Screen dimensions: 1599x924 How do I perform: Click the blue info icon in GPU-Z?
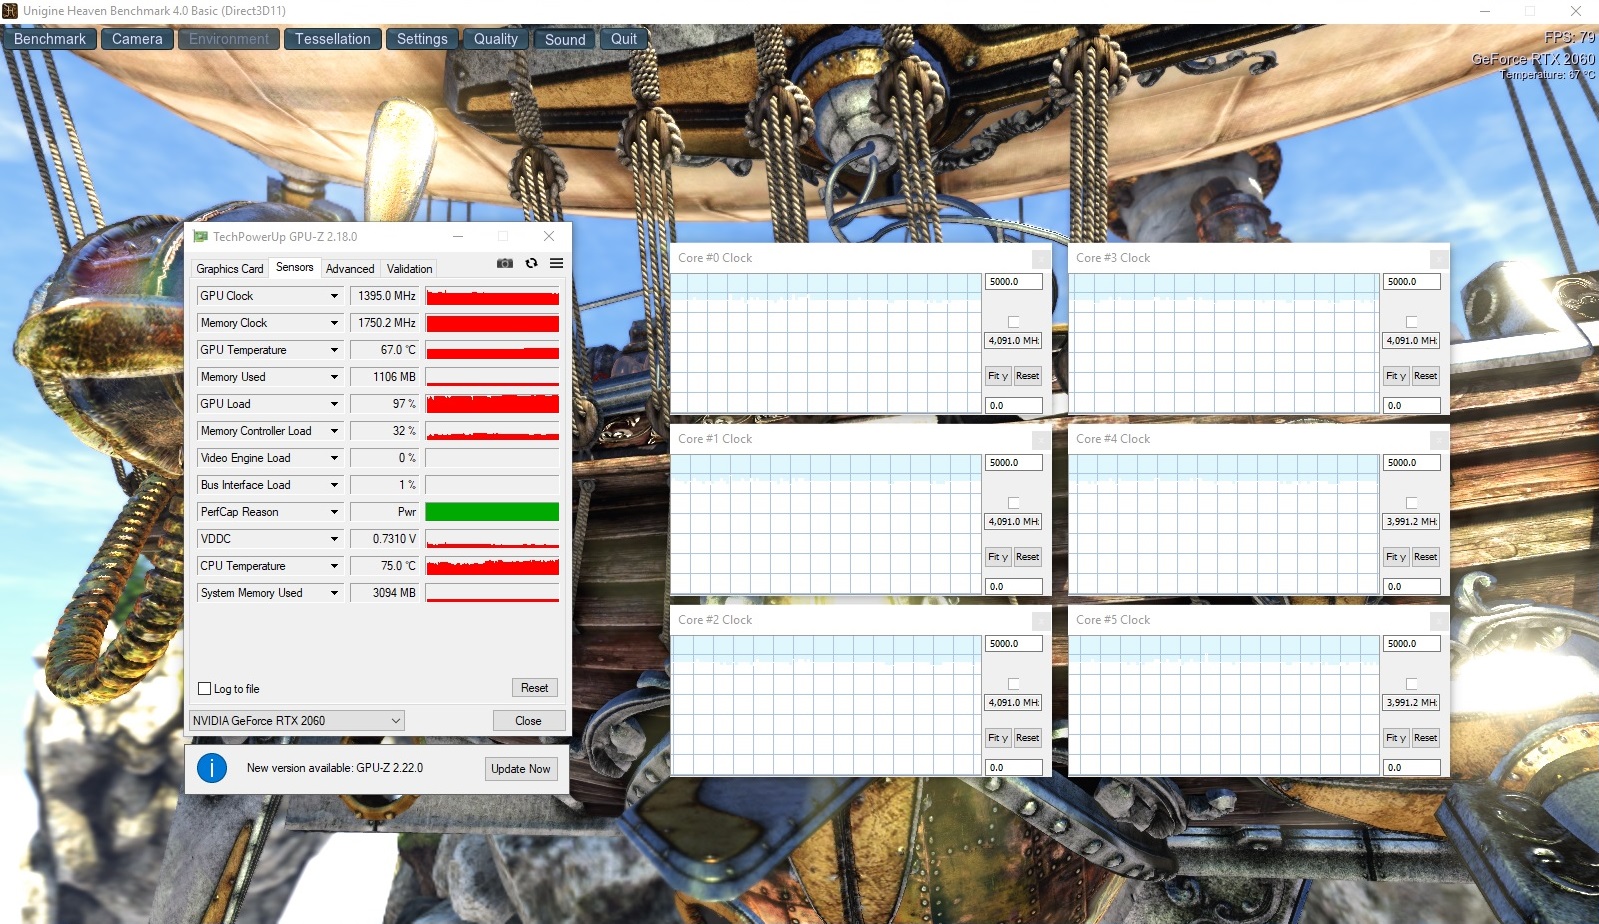pyautogui.click(x=212, y=768)
